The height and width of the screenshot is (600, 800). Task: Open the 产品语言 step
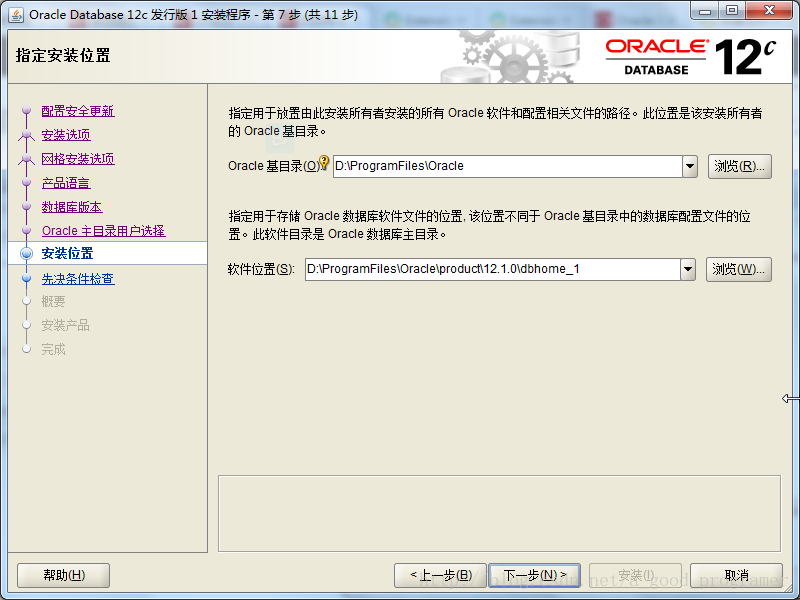(x=66, y=183)
